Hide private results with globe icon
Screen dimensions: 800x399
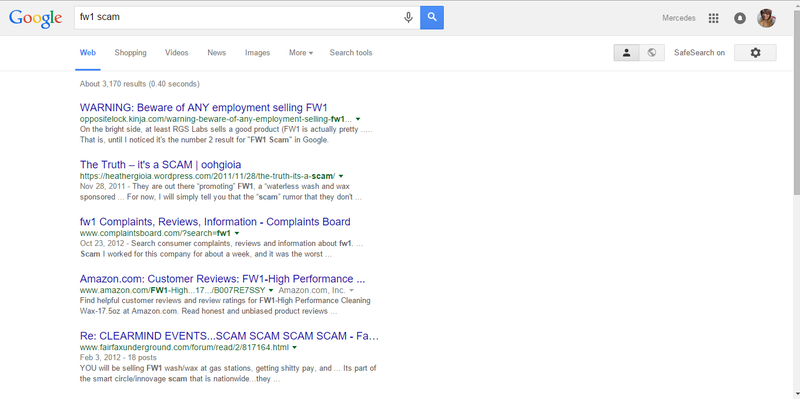(652, 53)
